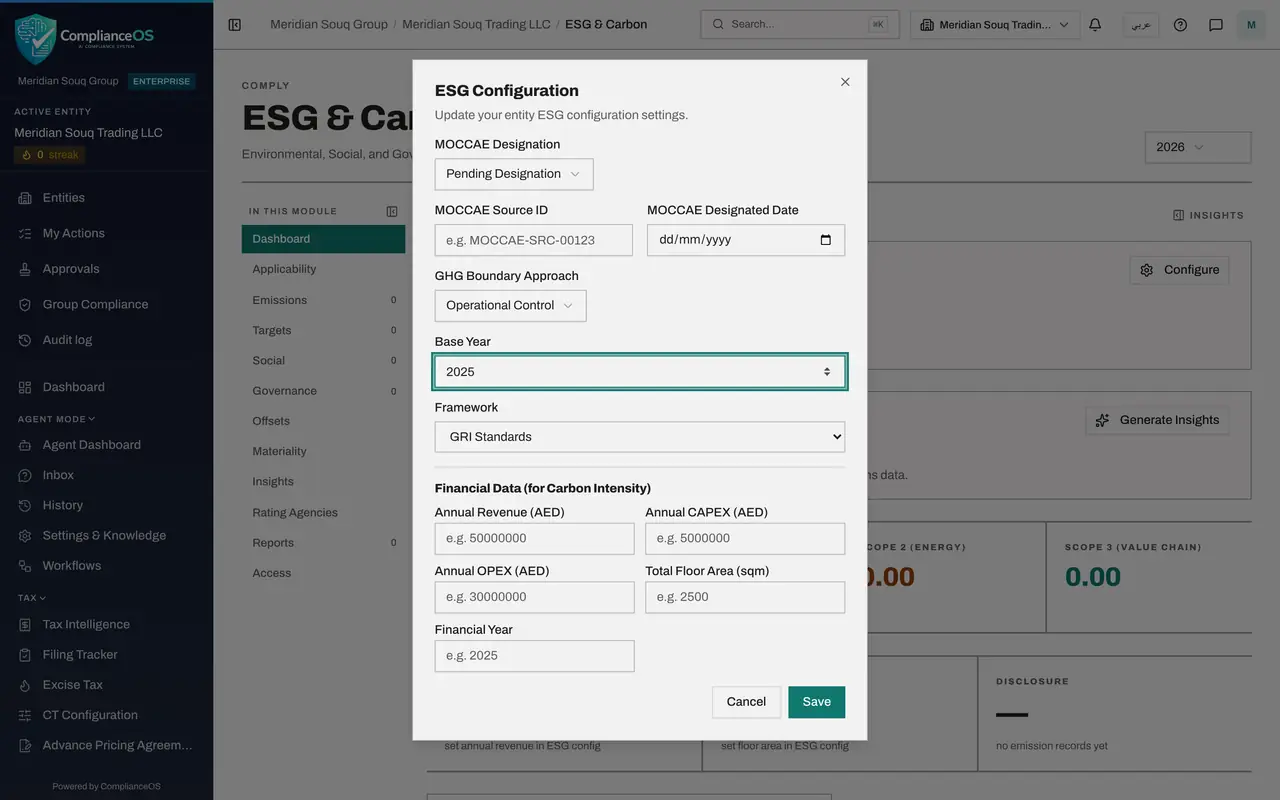Screen dimensions: 1280x800
Task: Click the Financial Year field
Action: point(534,656)
